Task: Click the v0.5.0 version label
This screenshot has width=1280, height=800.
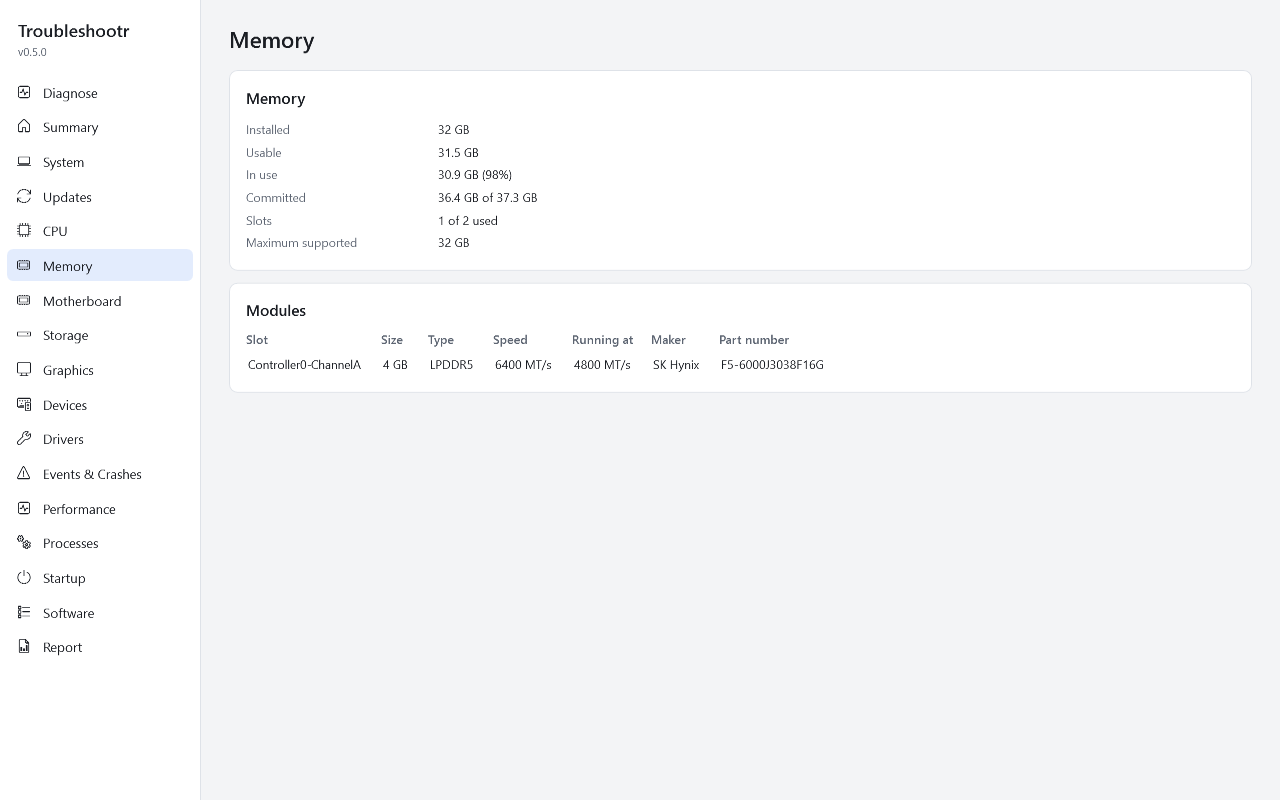Action: (32, 52)
